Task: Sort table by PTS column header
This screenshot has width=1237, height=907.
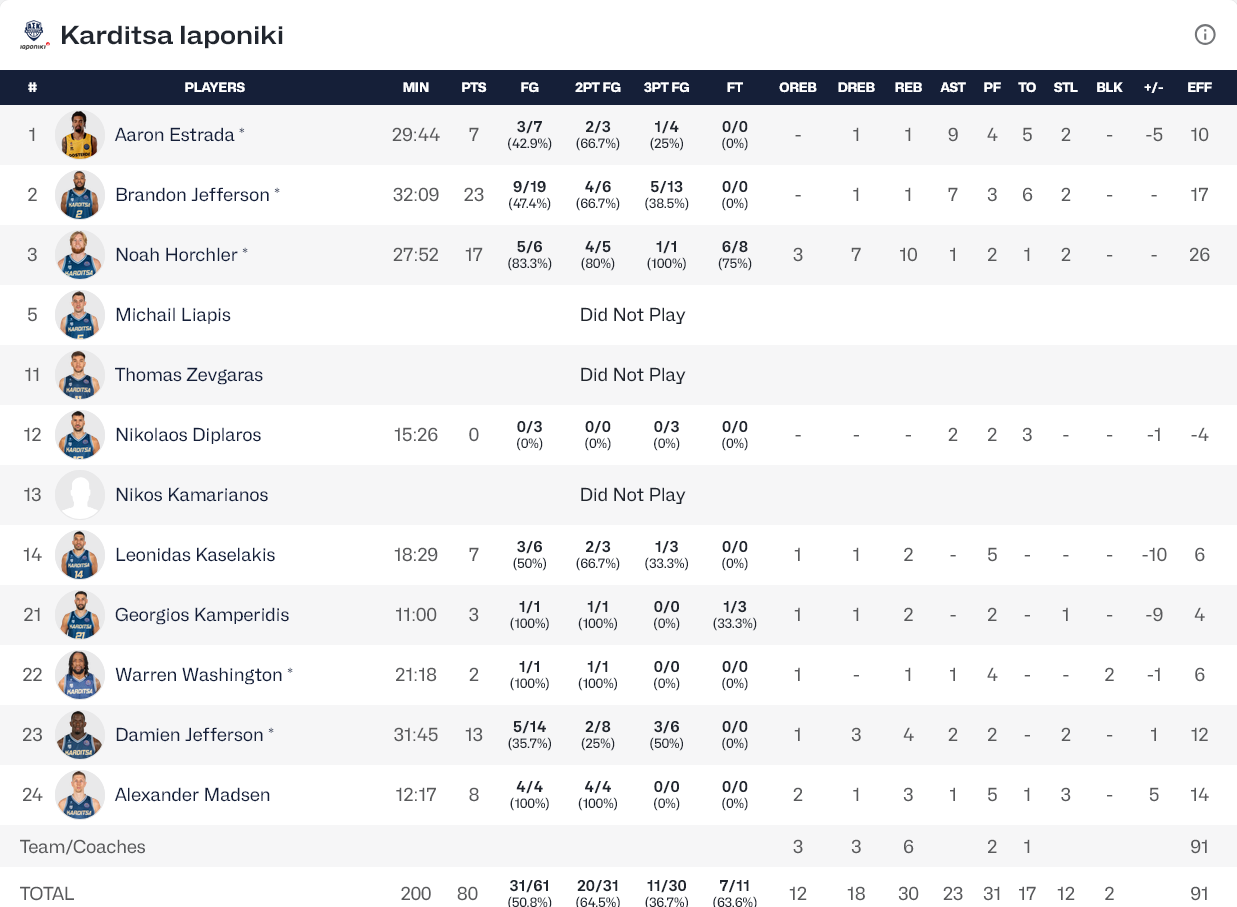Action: coord(474,87)
